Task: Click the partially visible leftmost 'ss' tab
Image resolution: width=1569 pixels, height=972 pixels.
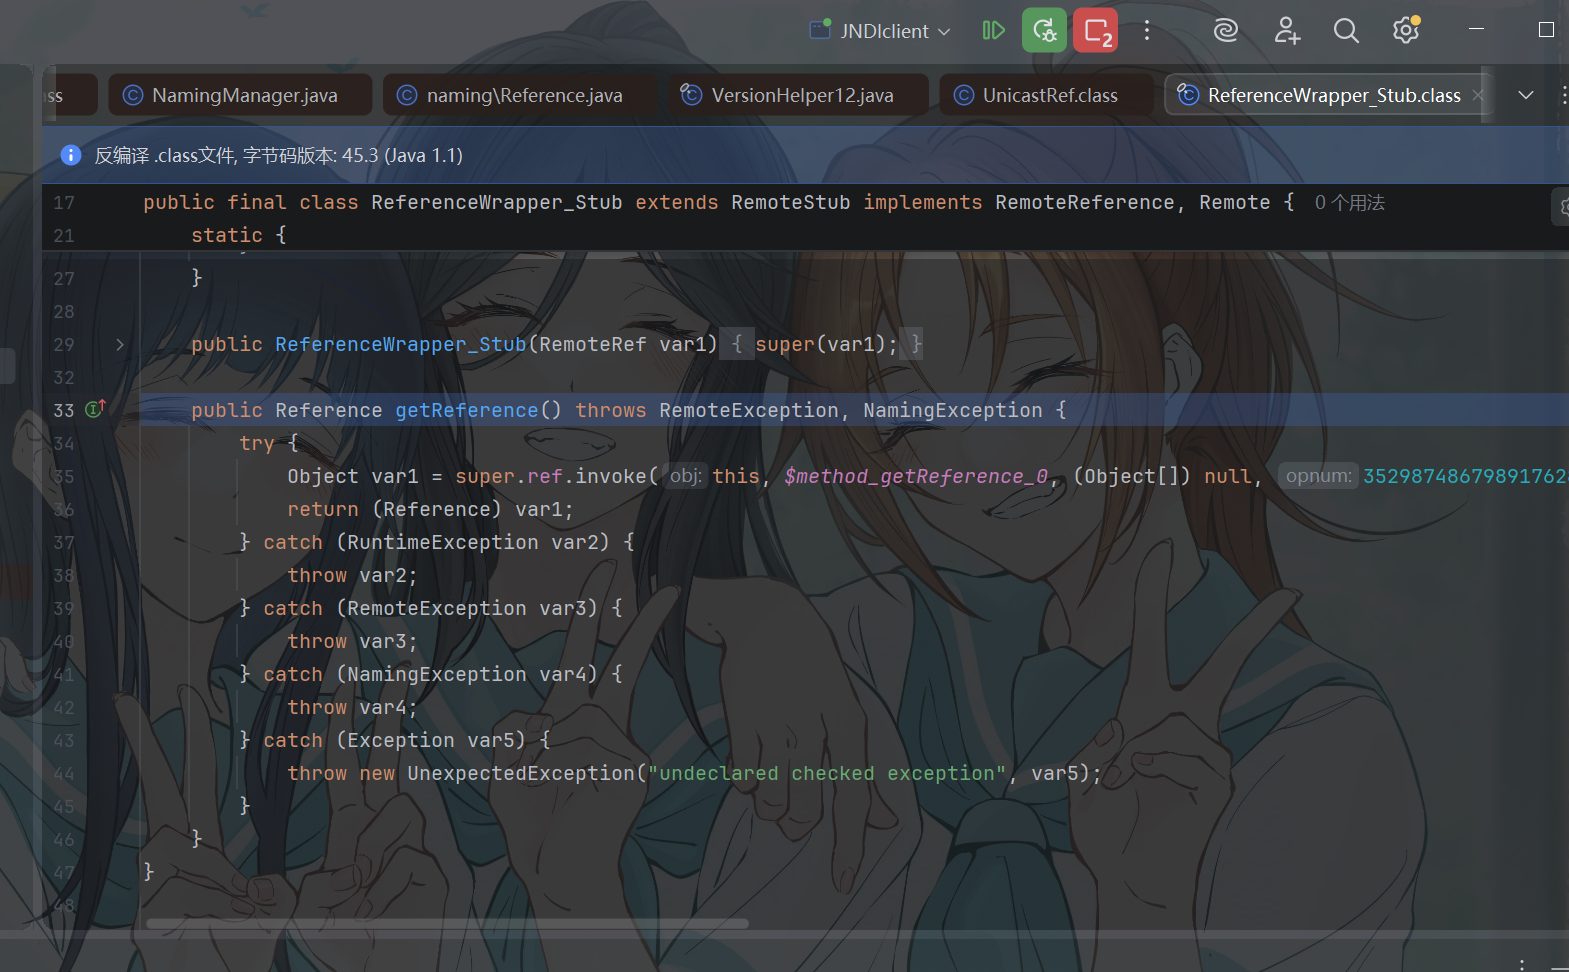Action: pyautogui.click(x=70, y=95)
